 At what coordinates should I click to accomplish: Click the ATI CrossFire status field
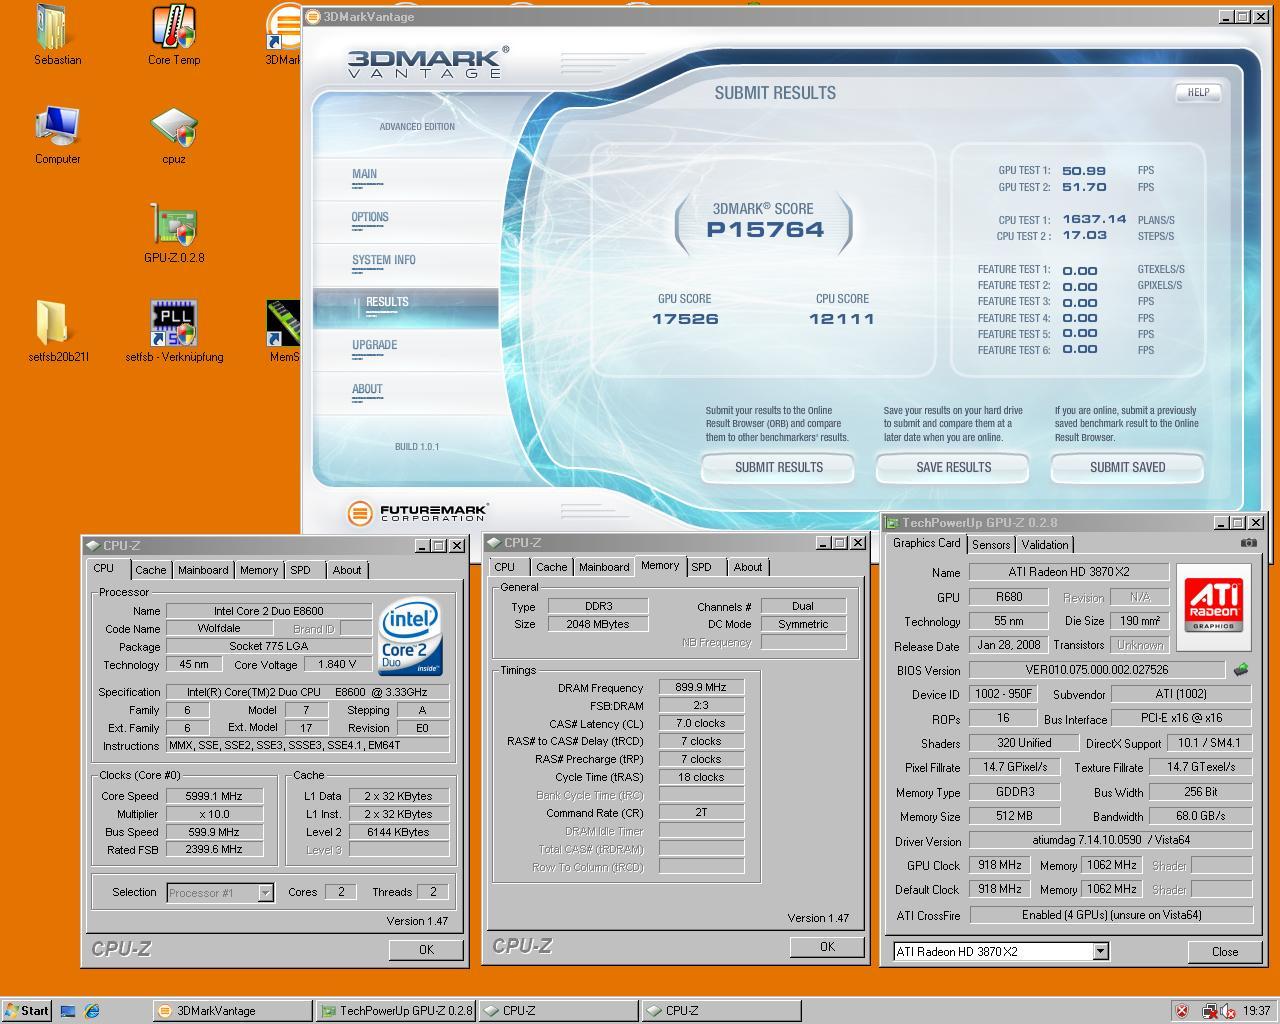[x=1111, y=915]
